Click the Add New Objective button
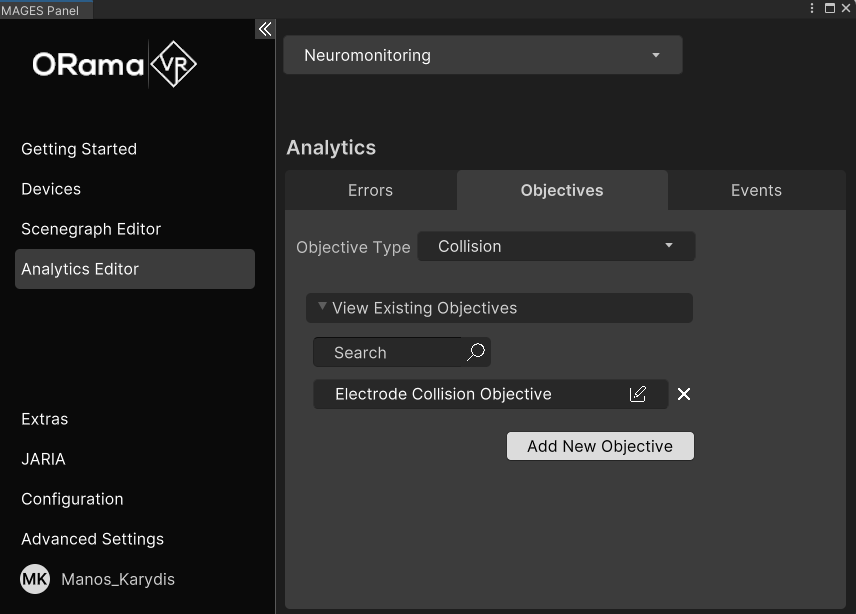Image resolution: width=856 pixels, height=614 pixels. coord(599,446)
